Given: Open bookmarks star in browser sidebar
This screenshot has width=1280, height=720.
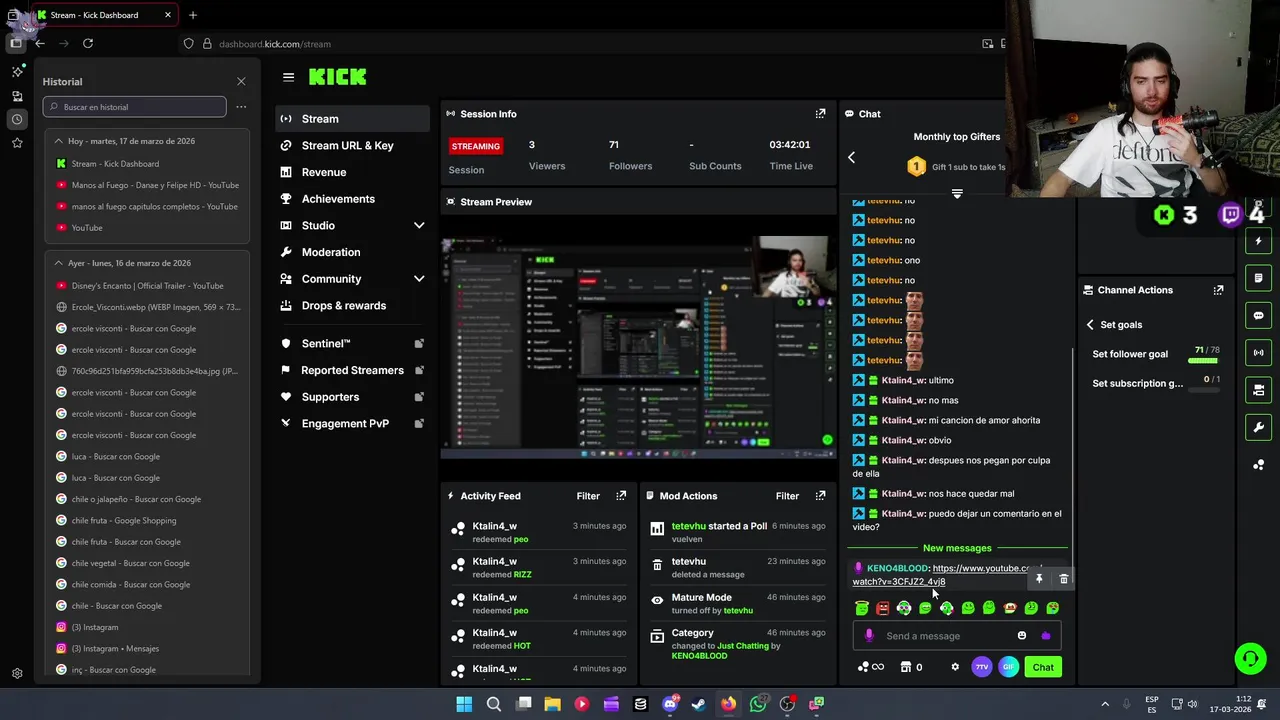Looking at the screenshot, I should tap(17, 143).
